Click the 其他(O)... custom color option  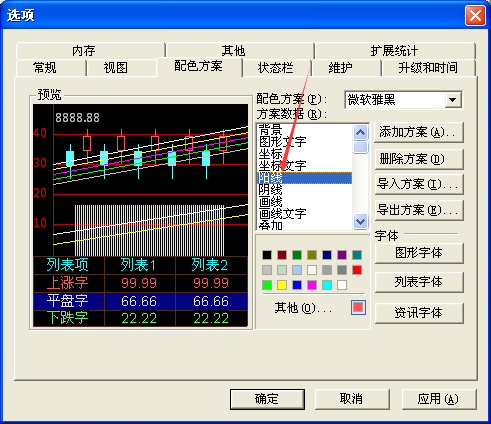tap(303, 308)
